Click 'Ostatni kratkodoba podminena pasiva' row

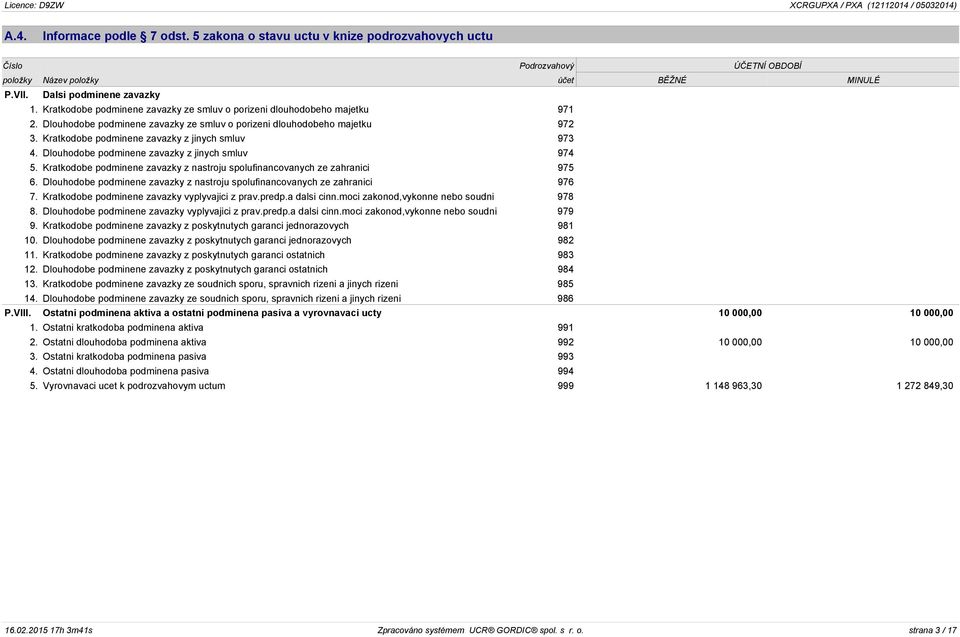click(480, 356)
